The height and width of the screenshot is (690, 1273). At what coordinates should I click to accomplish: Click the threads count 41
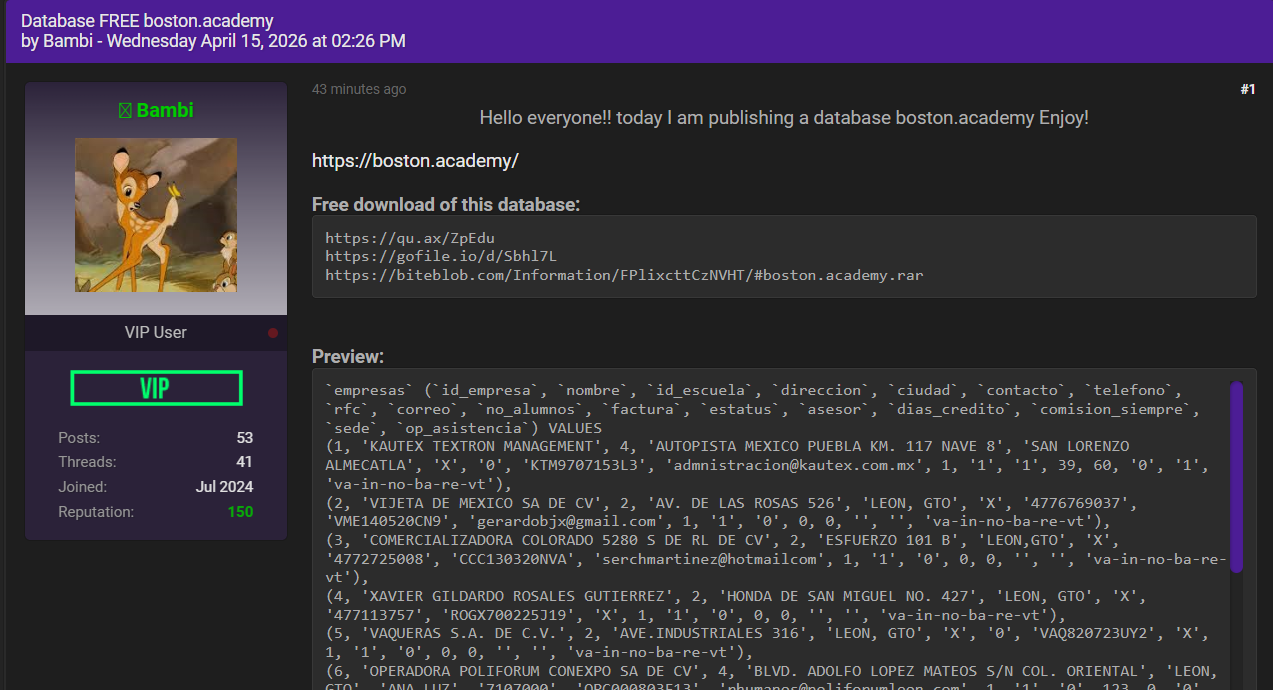coord(244,462)
